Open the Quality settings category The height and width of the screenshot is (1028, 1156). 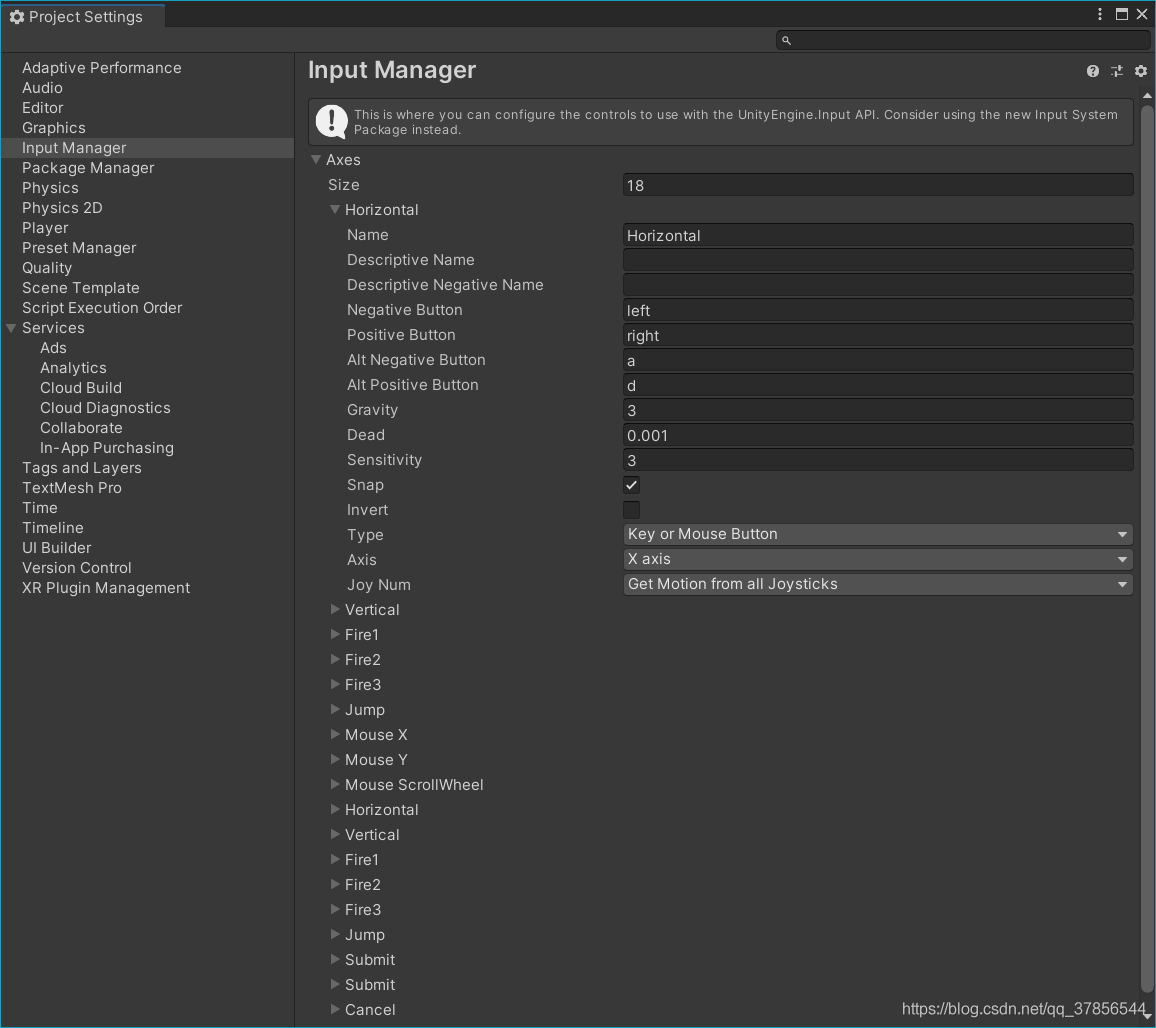(47, 268)
